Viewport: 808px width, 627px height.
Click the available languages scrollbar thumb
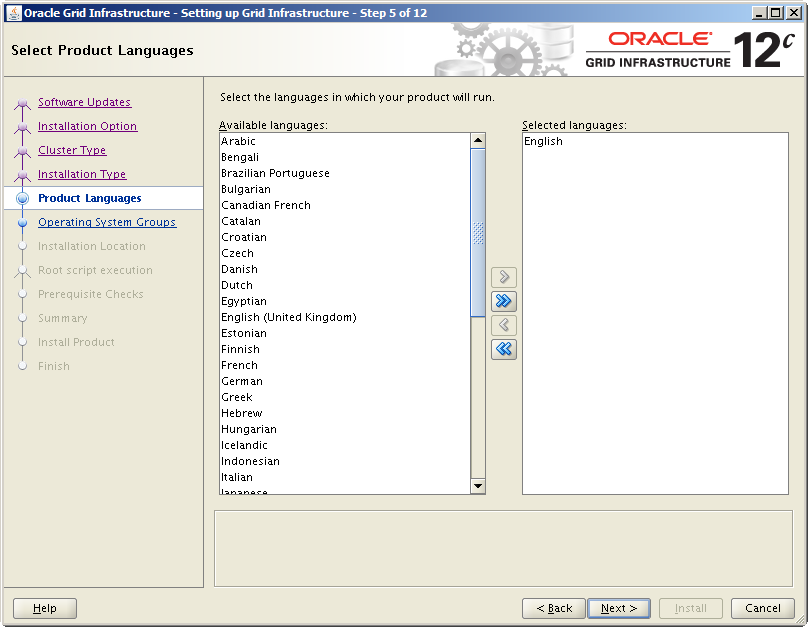click(478, 232)
